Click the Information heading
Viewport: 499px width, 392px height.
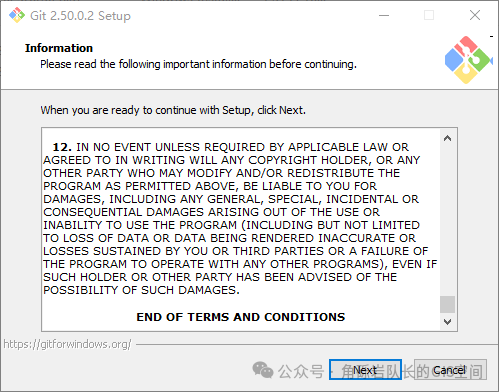59,48
